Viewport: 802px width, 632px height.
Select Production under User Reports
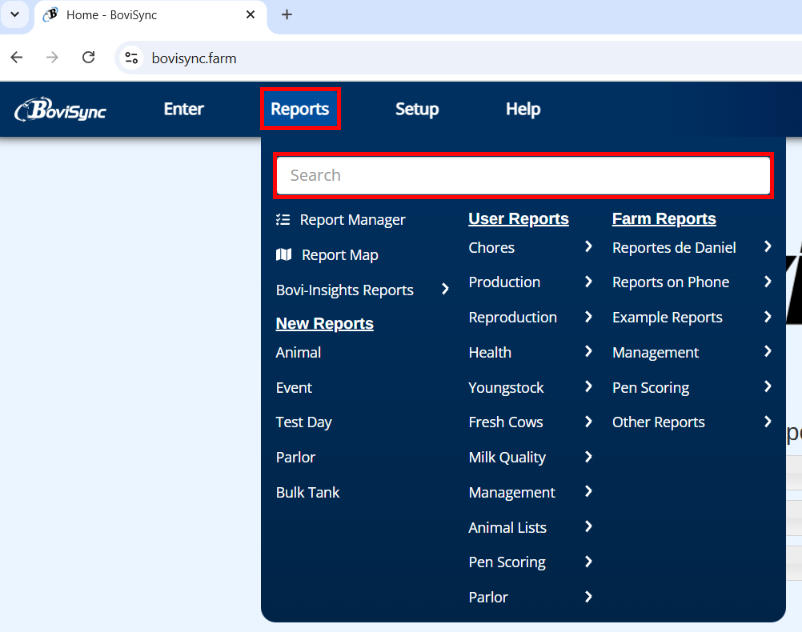[504, 282]
